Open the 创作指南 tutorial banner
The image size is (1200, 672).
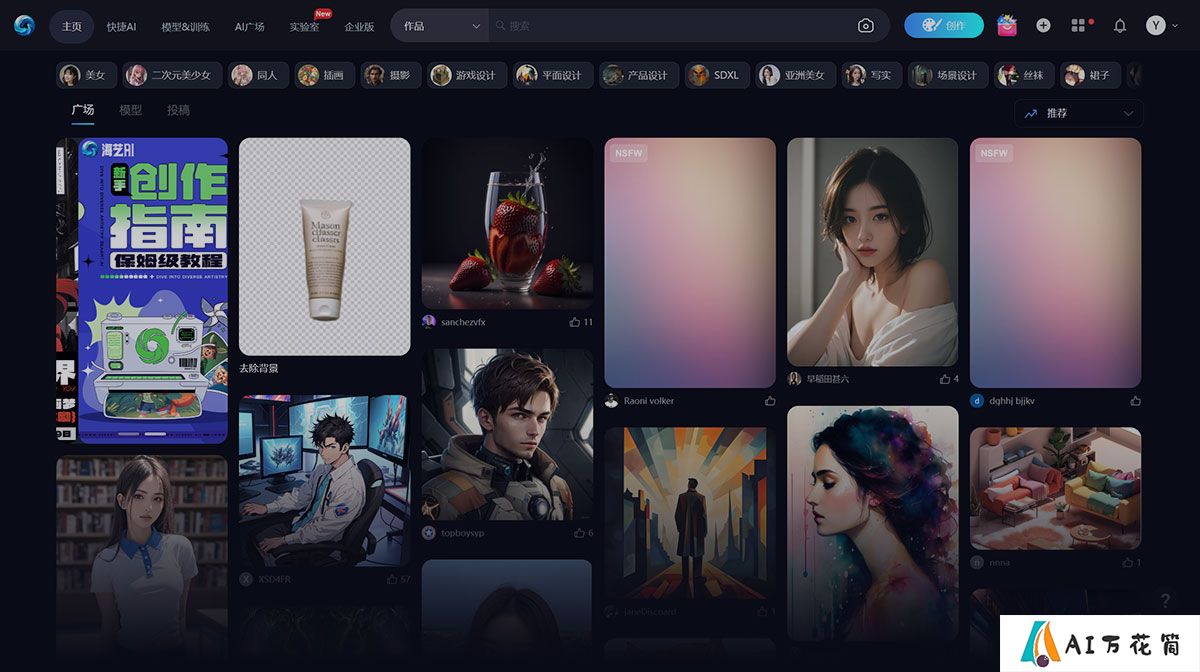click(153, 291)
